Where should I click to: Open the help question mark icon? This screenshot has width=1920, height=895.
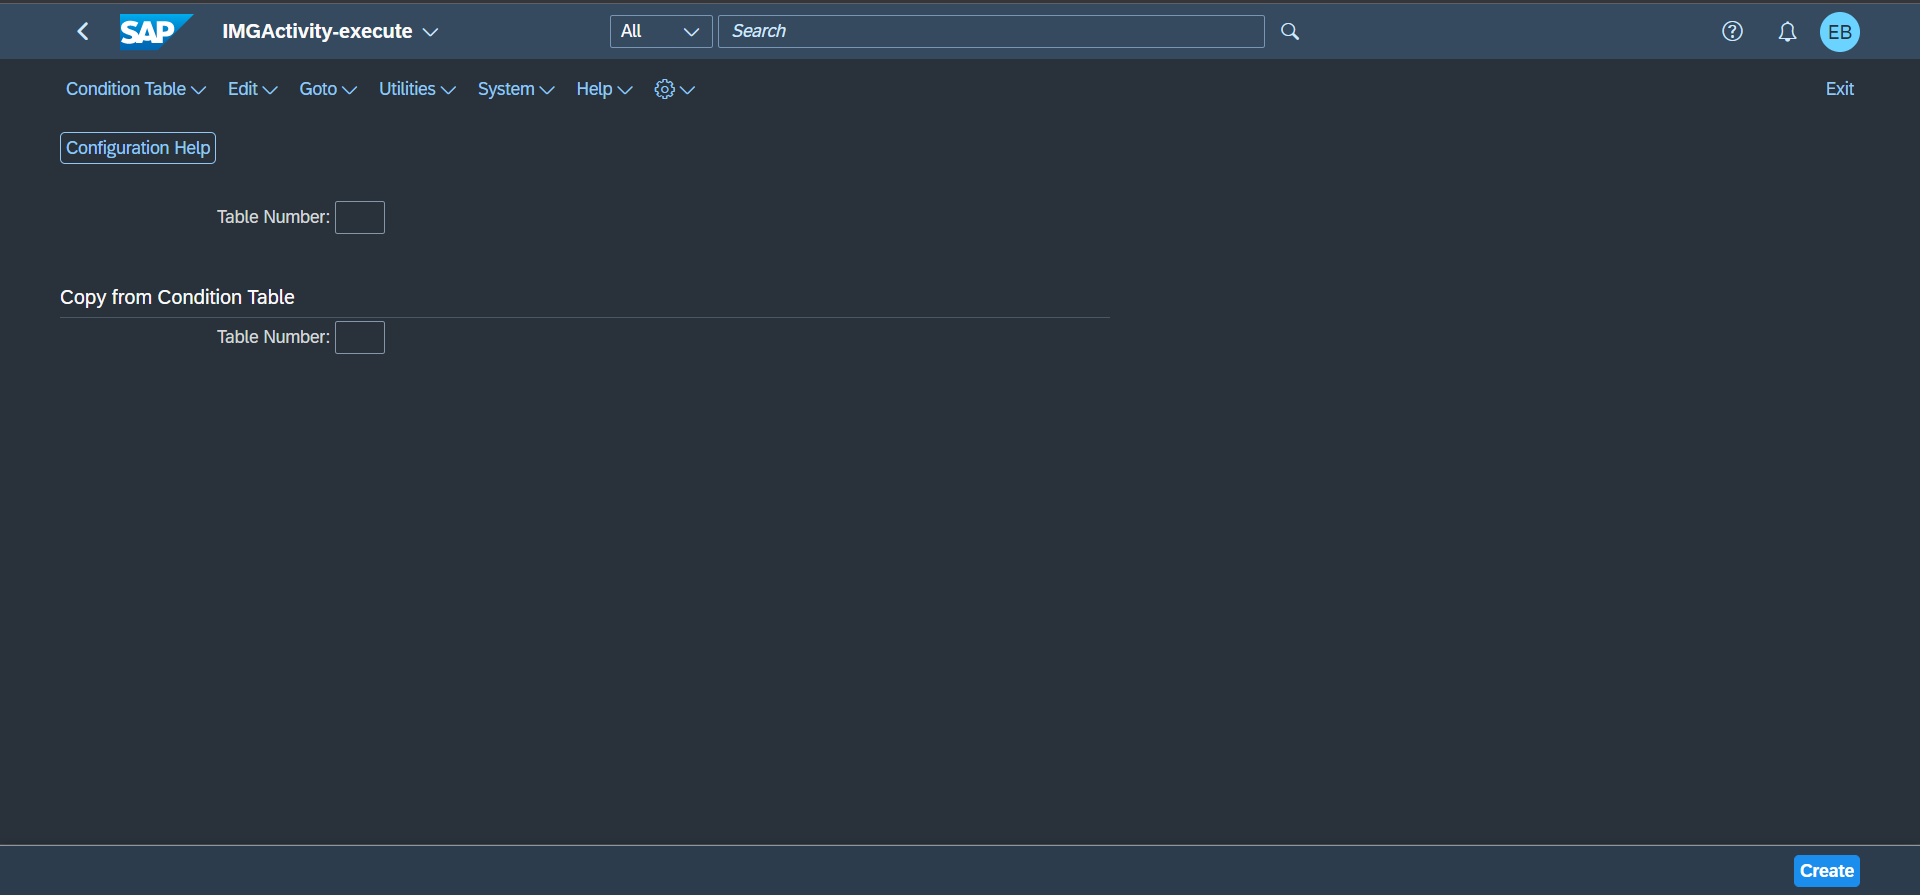click(x=1732, y=32)
